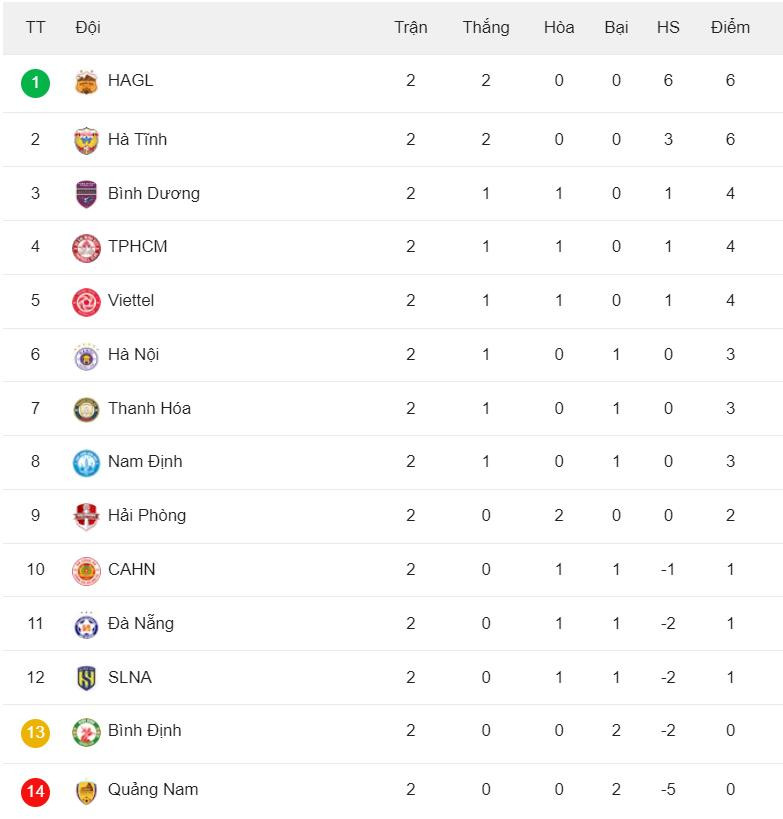The height and width of the screenshot is (819, 783).
Task: Open the CAHN team link
Action: (x=131, y=569)
